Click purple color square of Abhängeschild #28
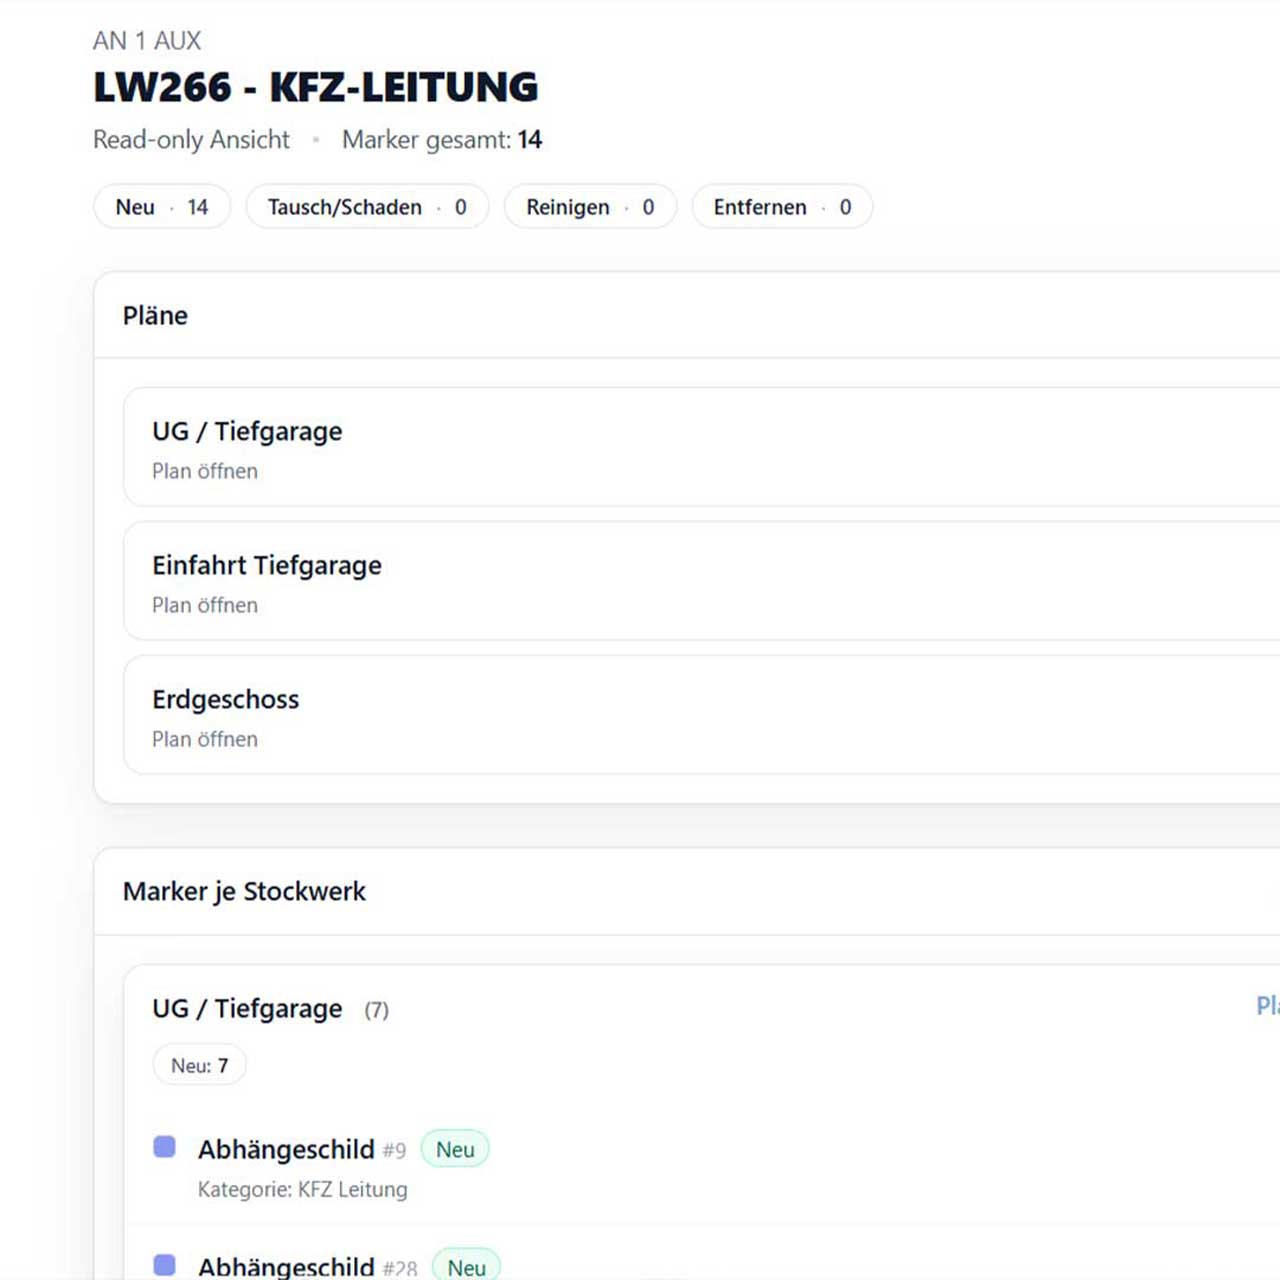Screen dimensions: 1280x1280 [165, 1265]
